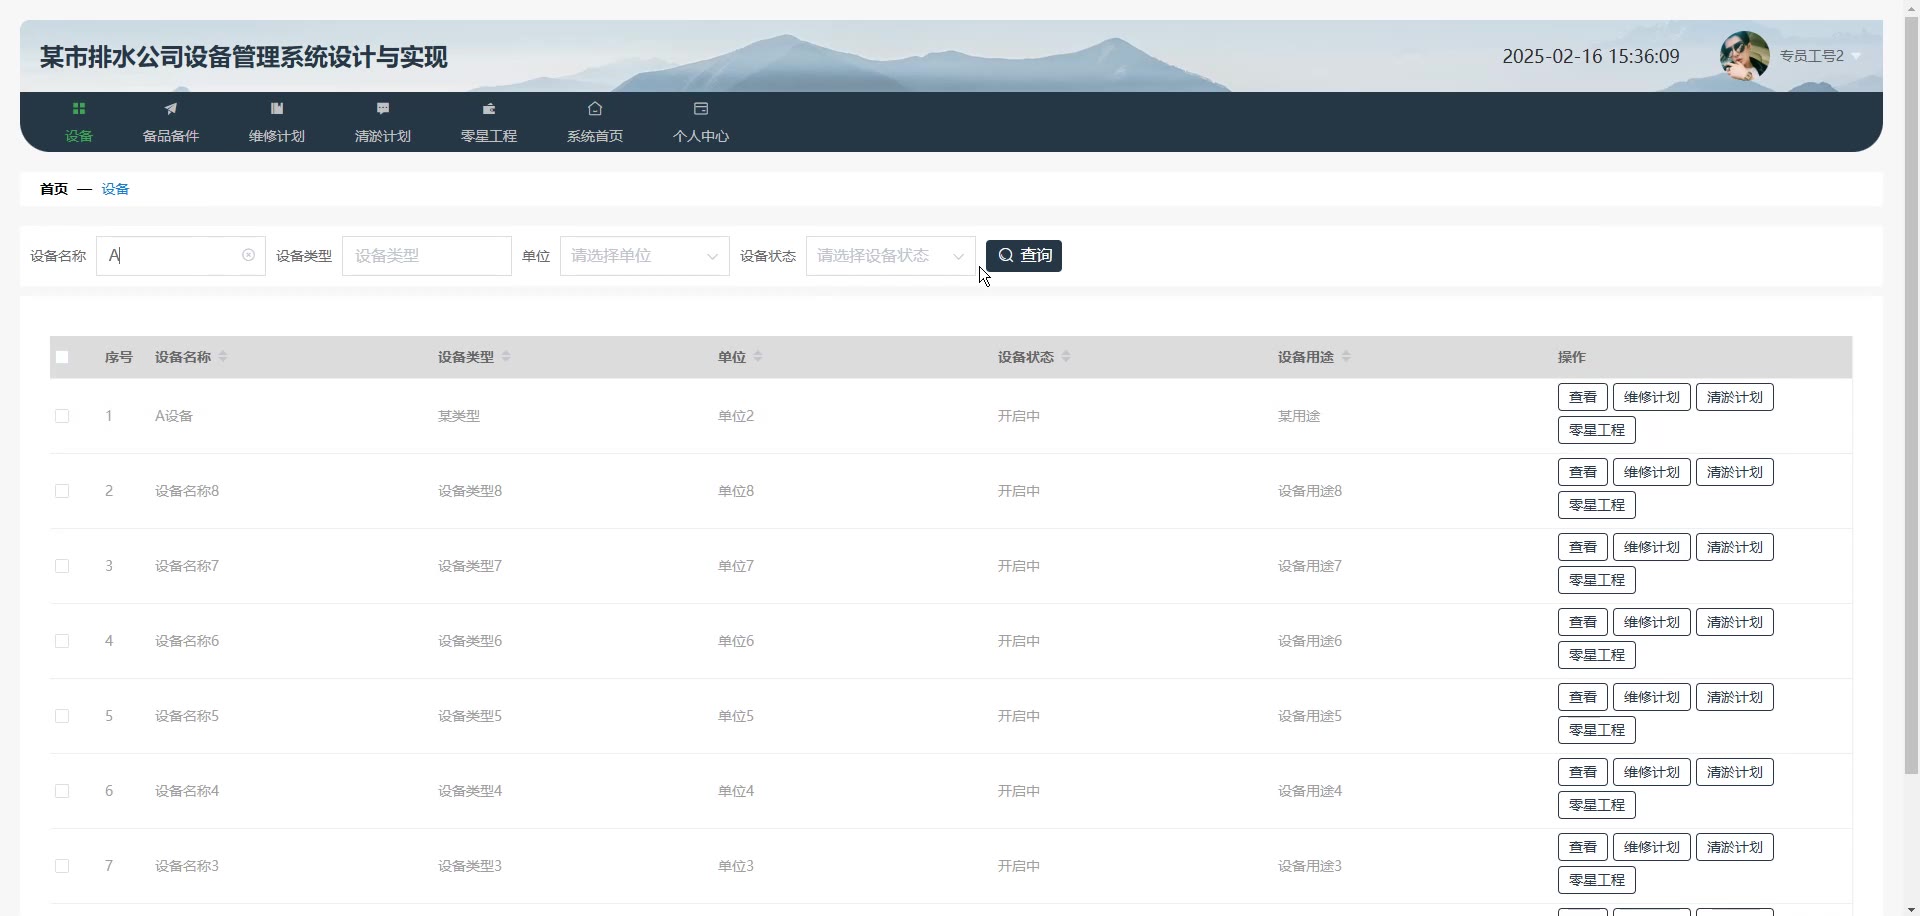Open the 设备 navigation tab
This screenshot has height=916, width=1920.
pyautogui.click(x=79, y=122)
